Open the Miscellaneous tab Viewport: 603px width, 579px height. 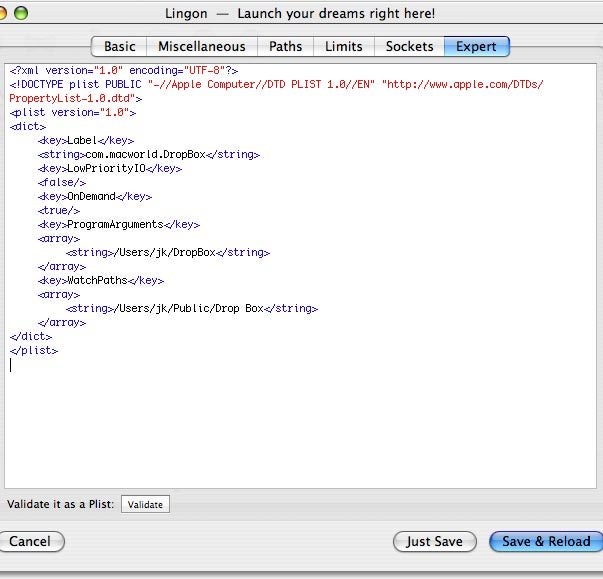[x=202, y=47]
